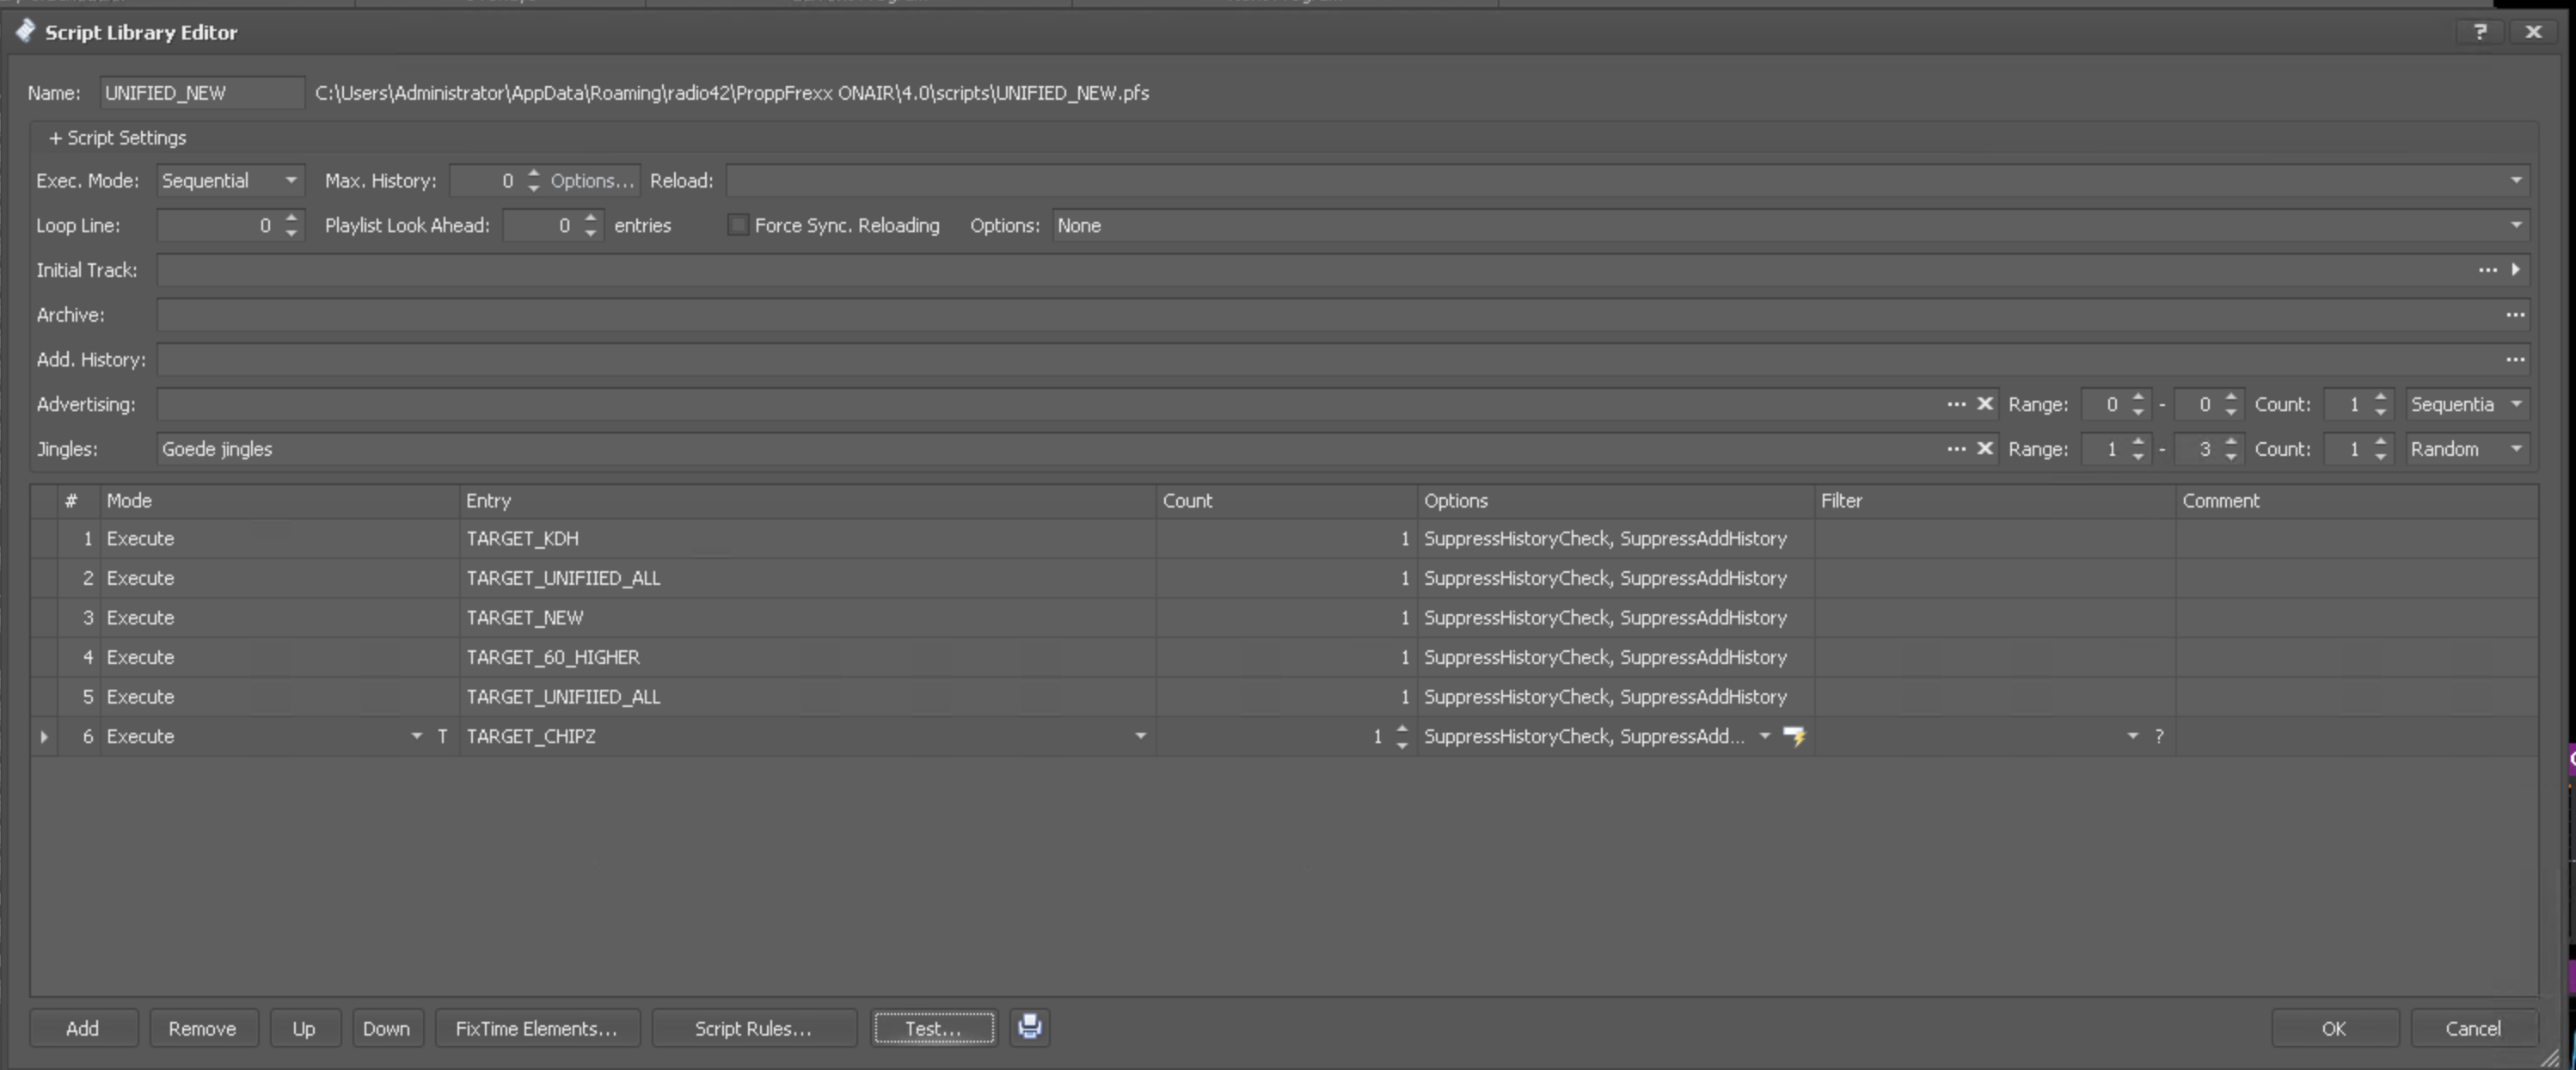Clear the Advertising entry with X icon
The image size is (2576, 1070).
[1985, 404]
